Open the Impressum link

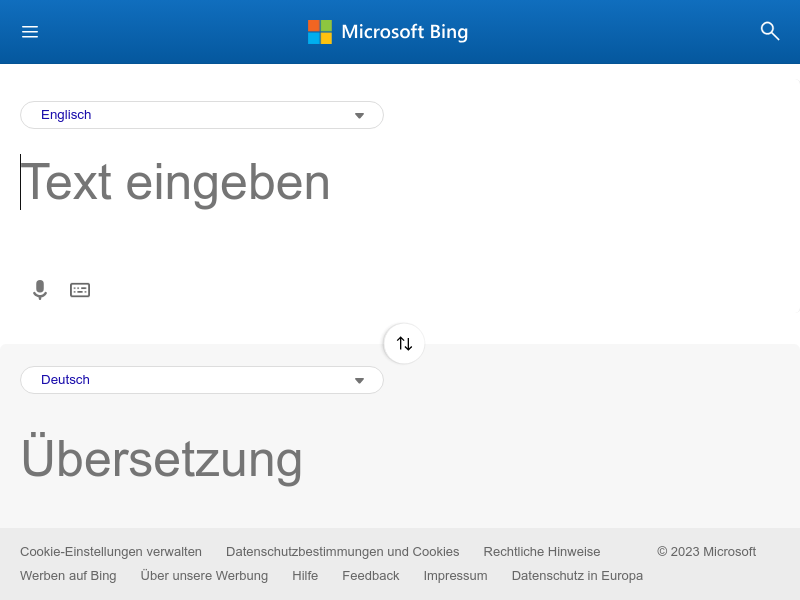pyautogui.click(x=455, y=576)
